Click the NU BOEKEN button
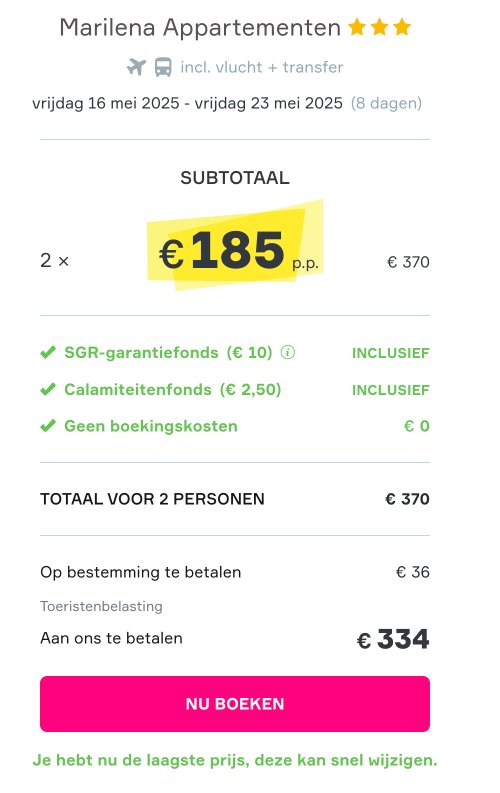Image resolution: width=500 pixels, height=793 pixels. 235,703
